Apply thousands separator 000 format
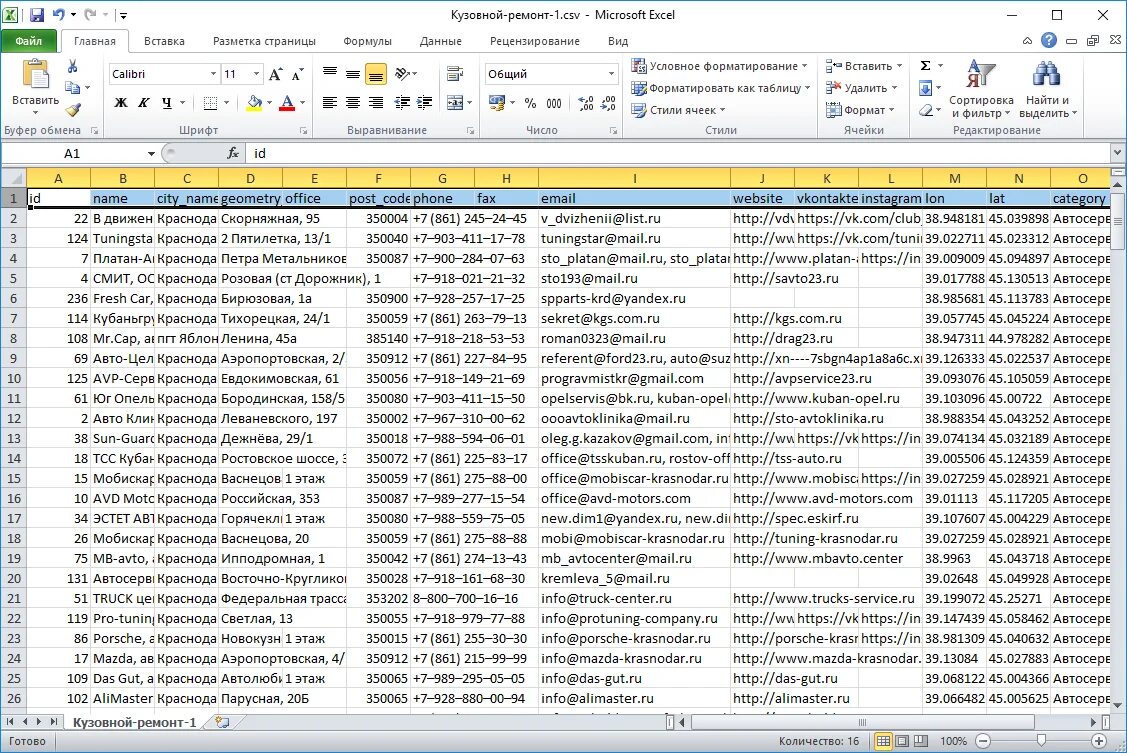The width and height of the screenshot is (1127, 753). point(553,103)
